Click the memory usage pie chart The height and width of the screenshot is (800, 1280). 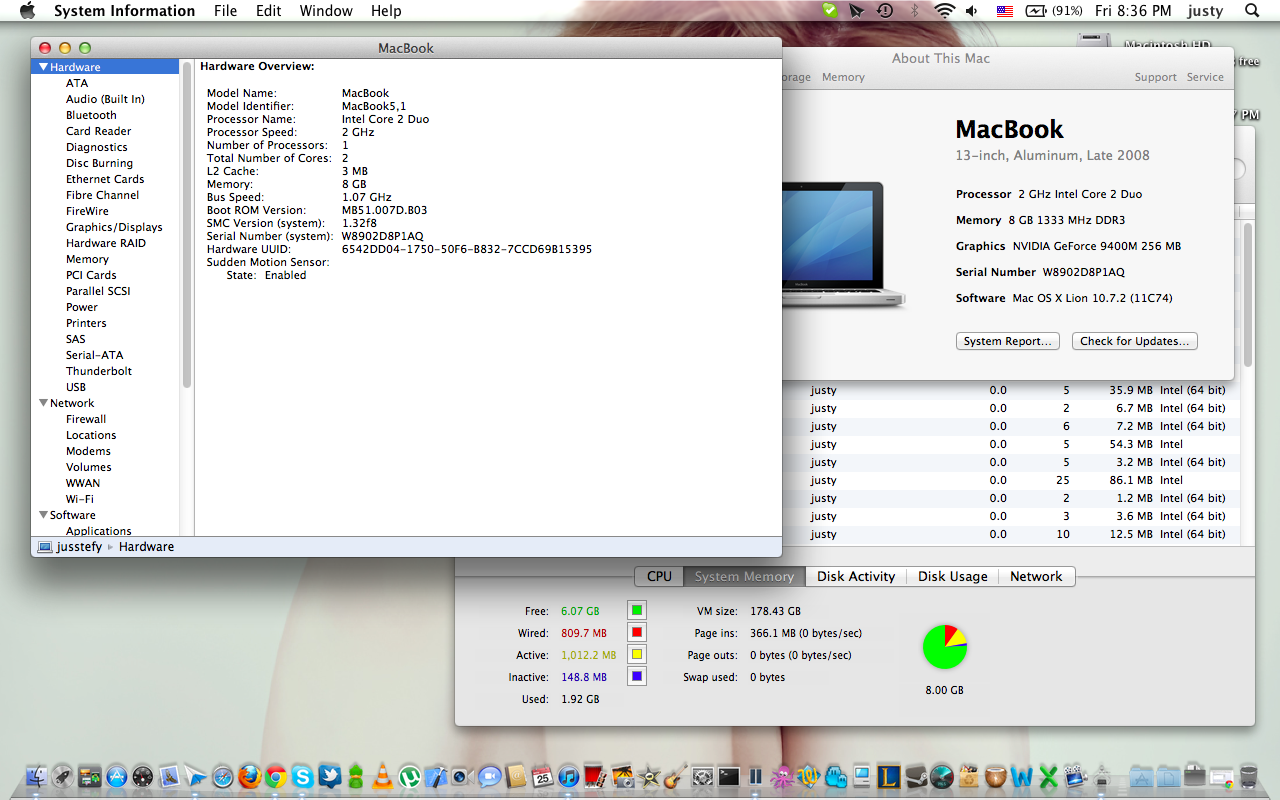[945, 646]
